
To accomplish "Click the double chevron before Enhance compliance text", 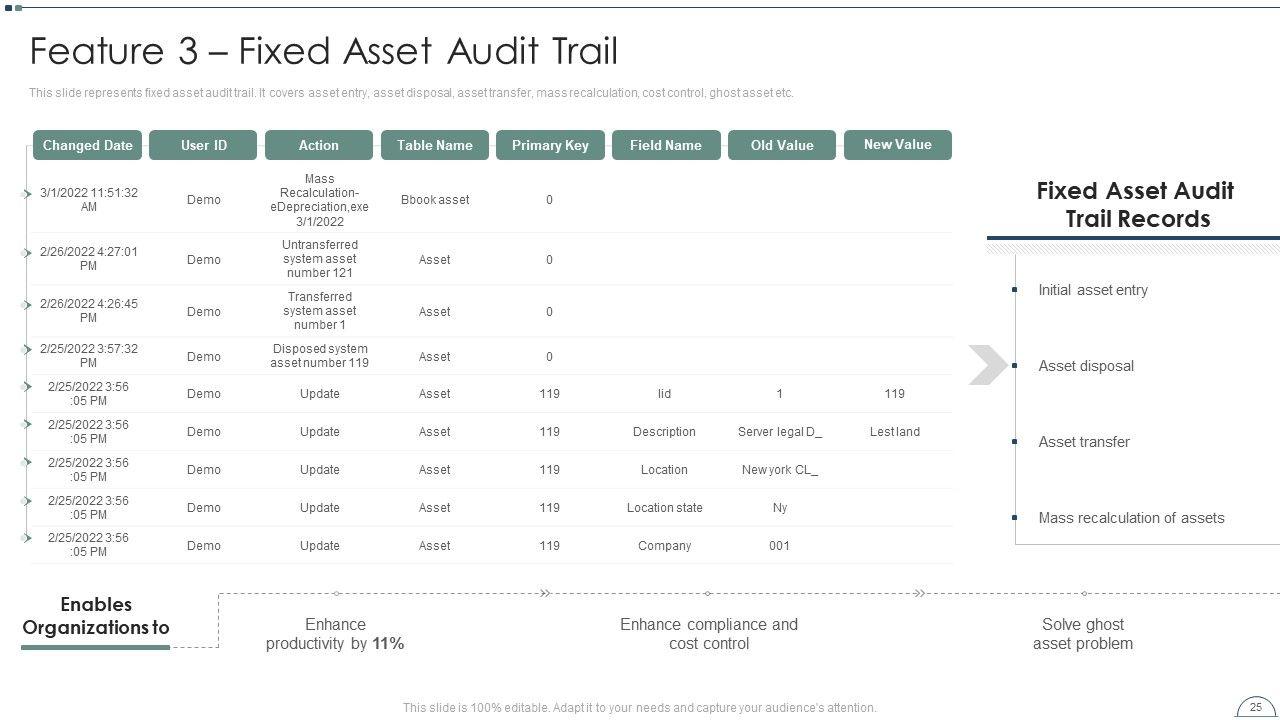I will click(x=545, y=593).
